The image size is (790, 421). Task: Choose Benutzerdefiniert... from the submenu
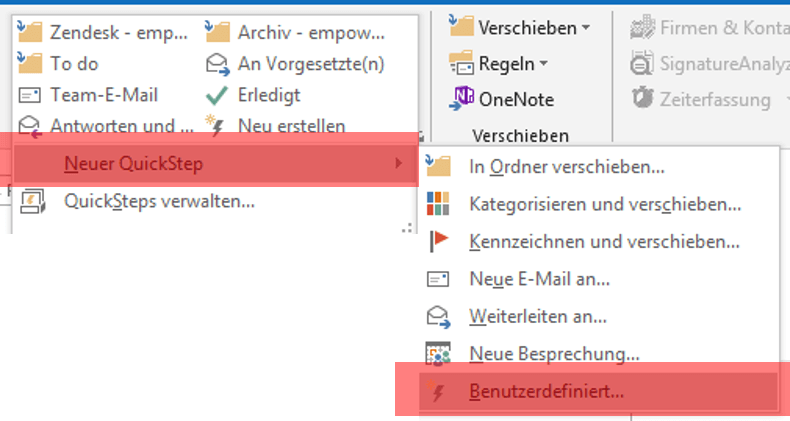pyautogui.click(x=546, y=391)
